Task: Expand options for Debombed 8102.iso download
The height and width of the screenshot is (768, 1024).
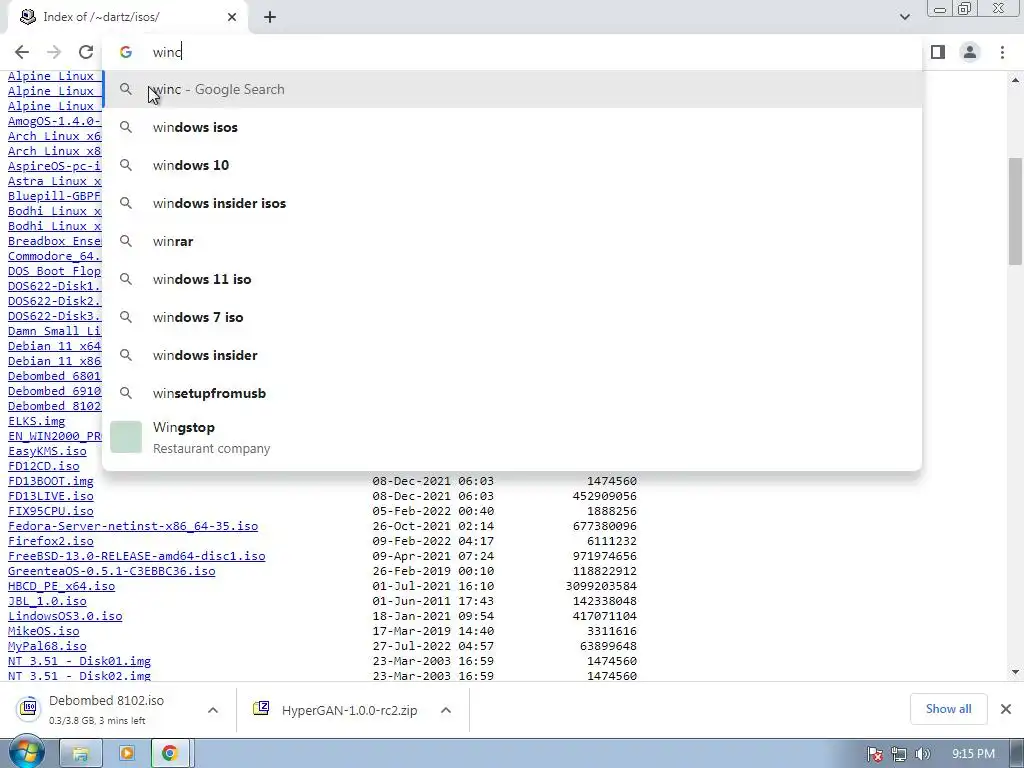Action: point(213,710)
